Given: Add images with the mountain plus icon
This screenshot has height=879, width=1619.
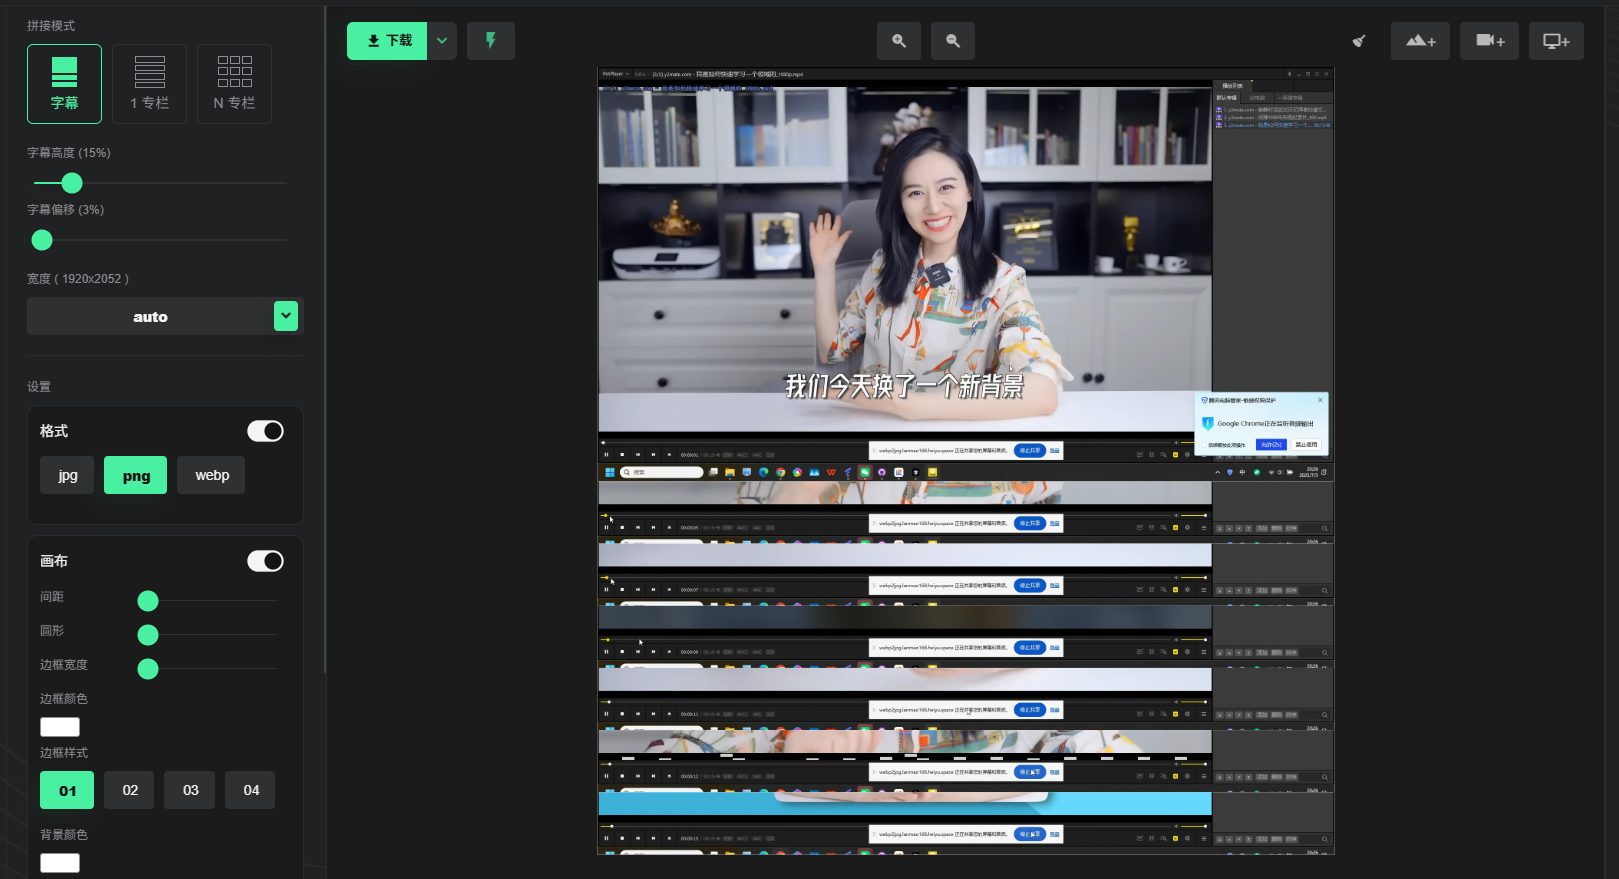Looking at the screenshot, I should click(x=1420, y=41).
